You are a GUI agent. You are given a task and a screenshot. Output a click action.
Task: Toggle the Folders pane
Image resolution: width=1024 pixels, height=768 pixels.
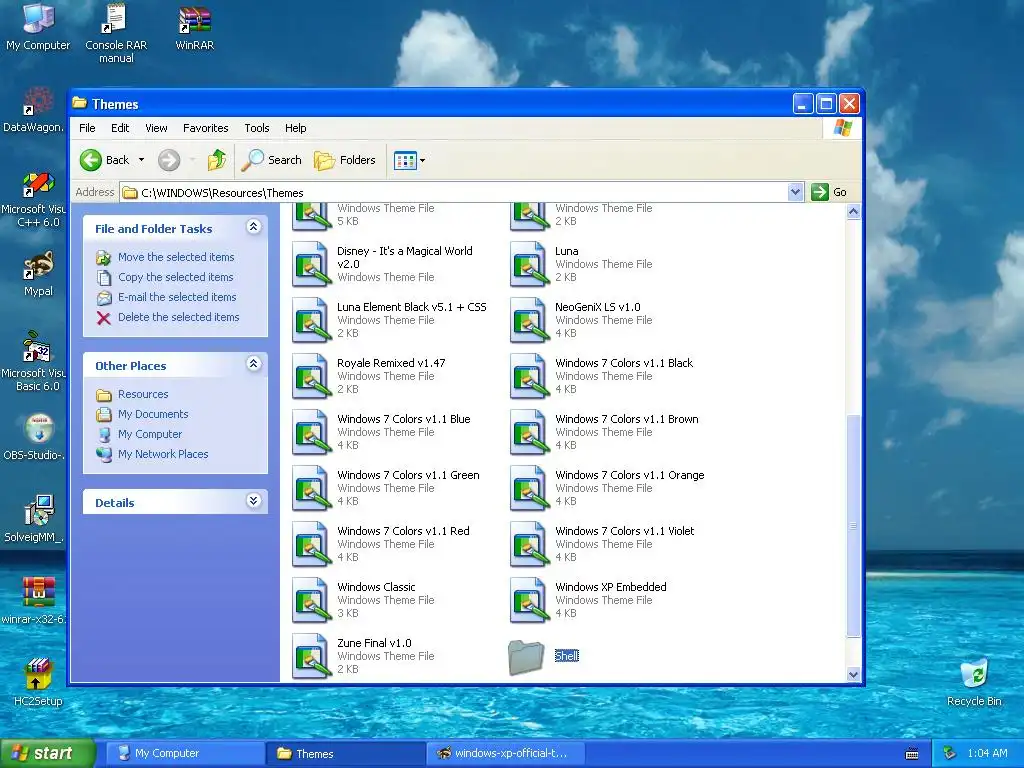click(x=345, y=160)
